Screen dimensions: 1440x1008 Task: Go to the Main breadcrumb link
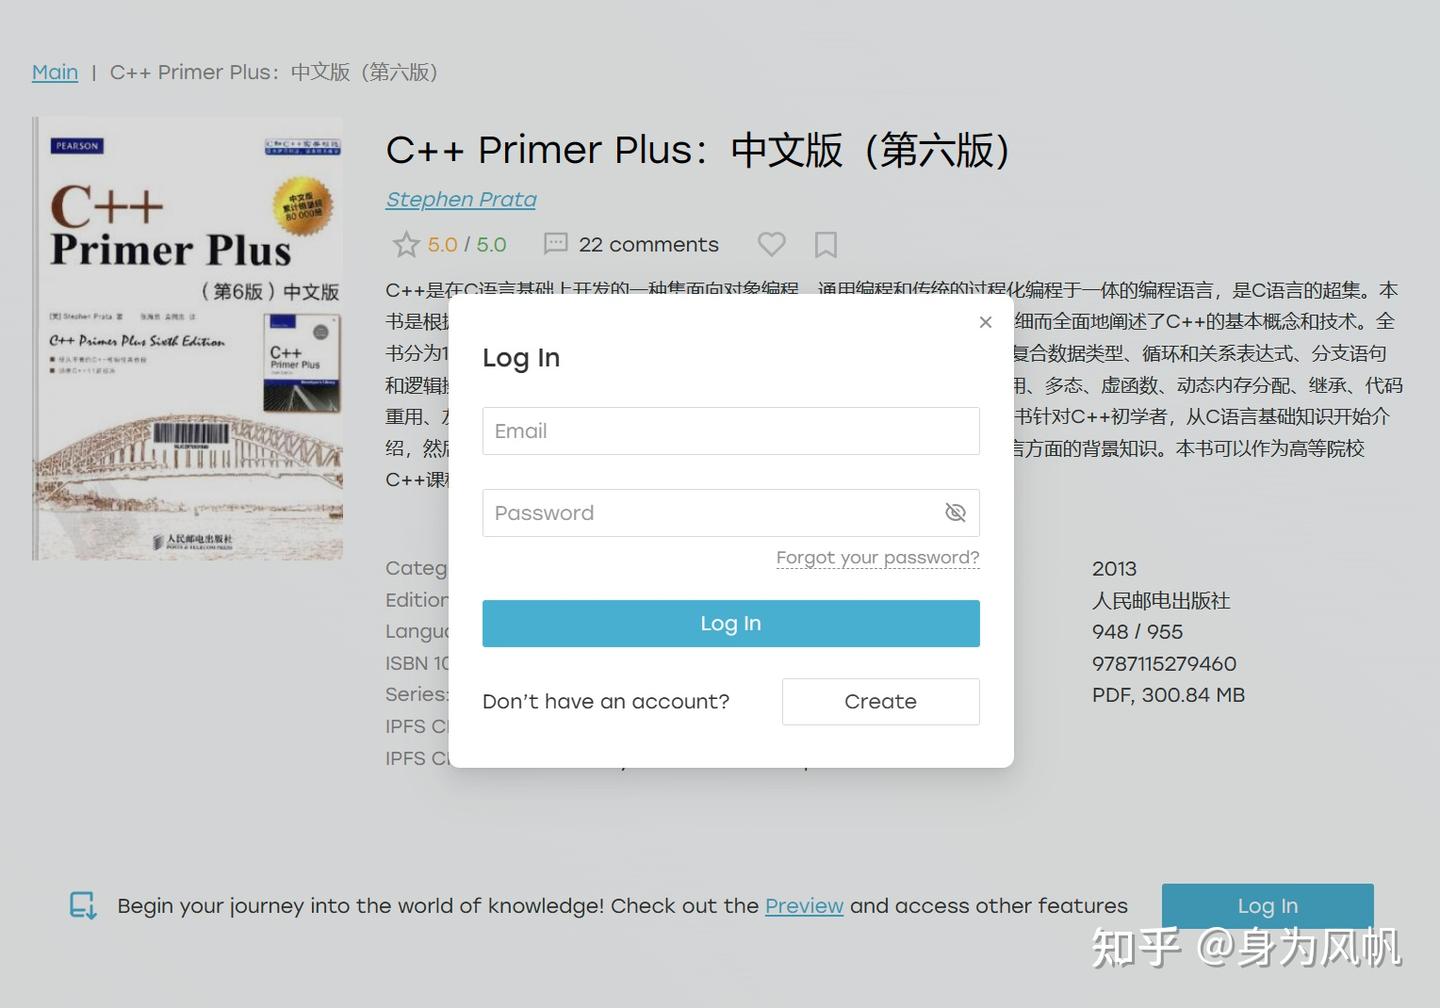55,72
